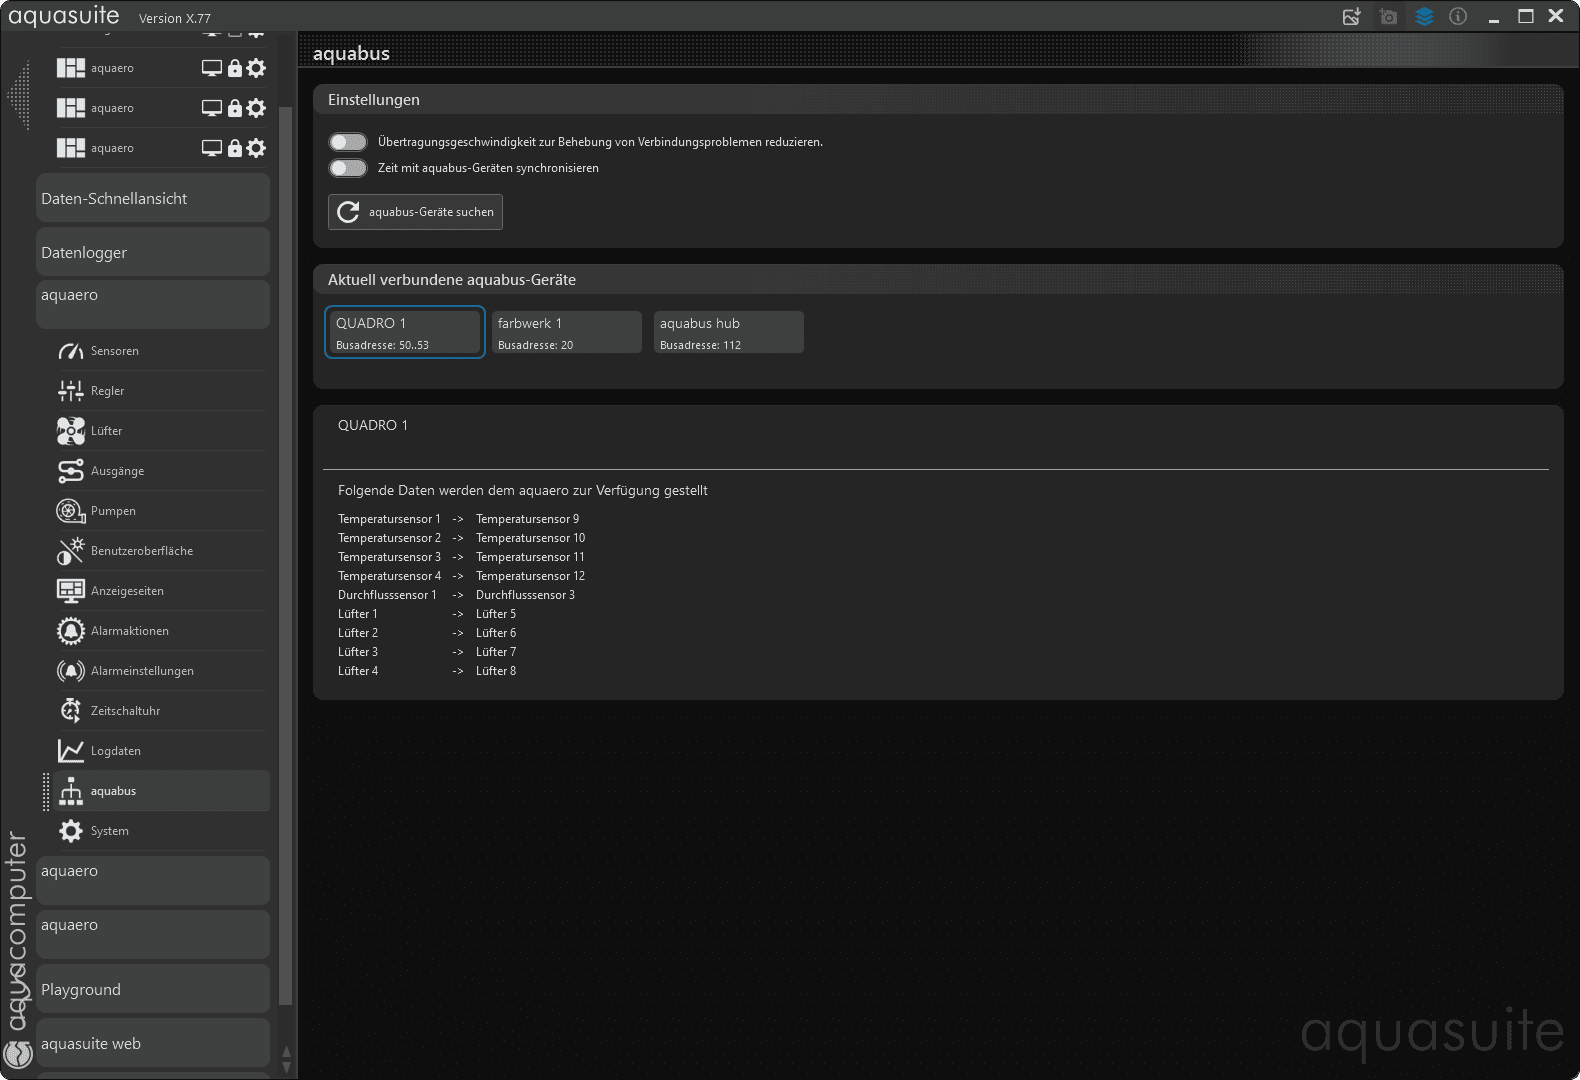The width and height of the screenshot is (1580, 1080).
Task: Select Benutzeroberfläche in the sidebar
Action: tap(162, 551)
